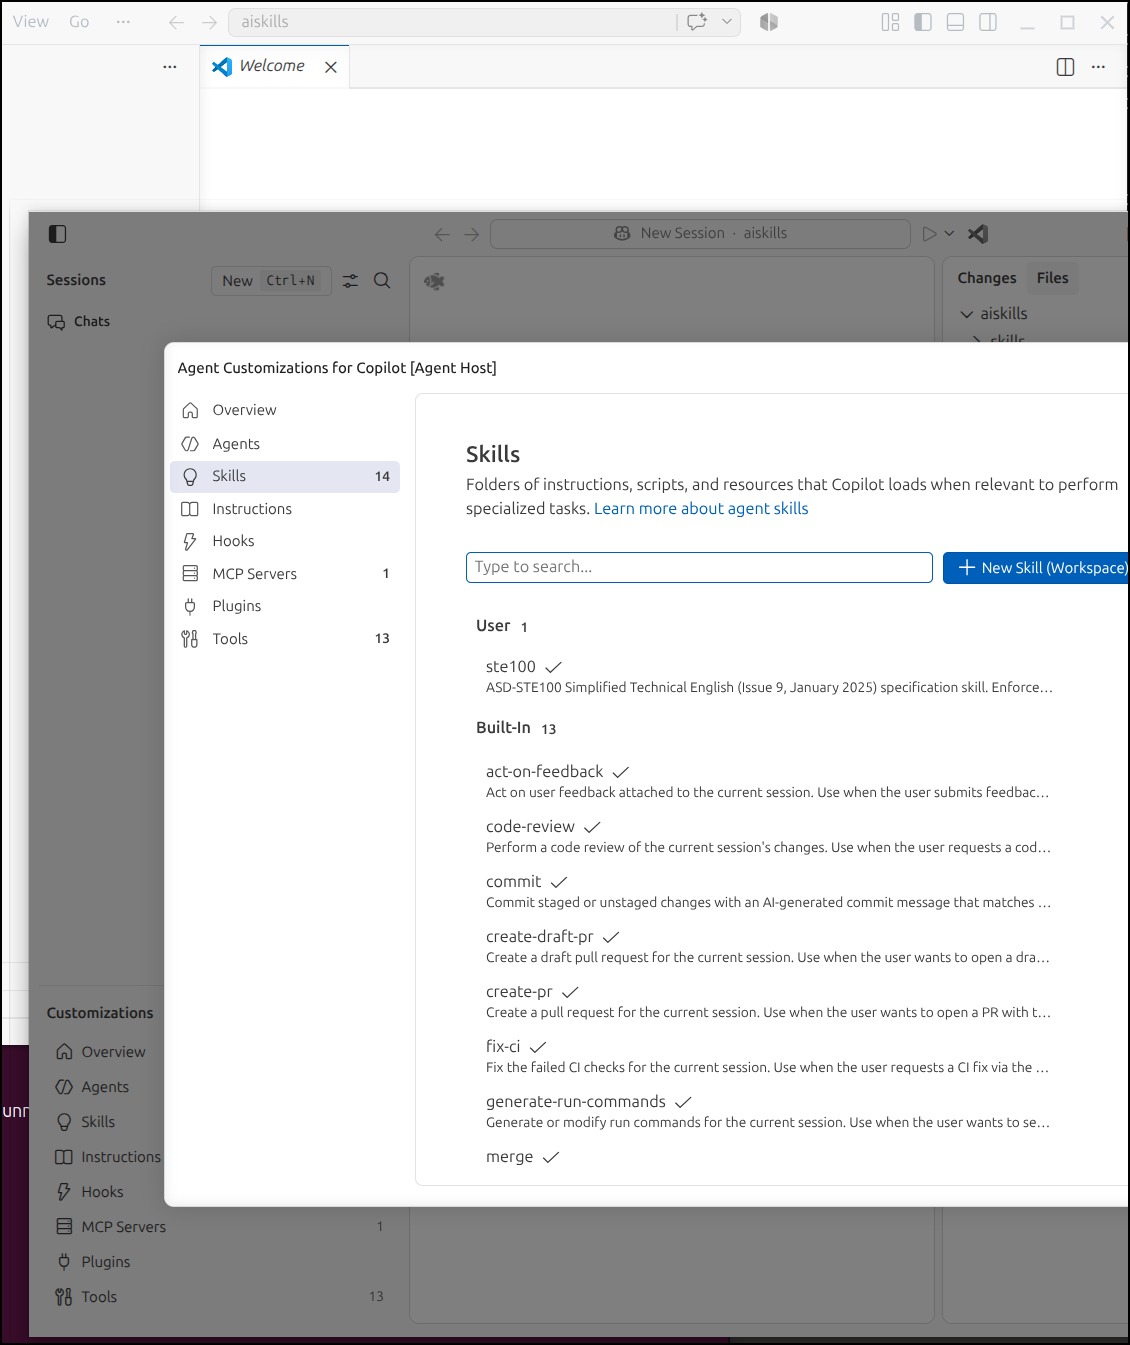Image resolution: width=1130 pixels, height=1345 pixels.
Task: Toggle the create-pr skill checkmark
Action: pos(571,992)
